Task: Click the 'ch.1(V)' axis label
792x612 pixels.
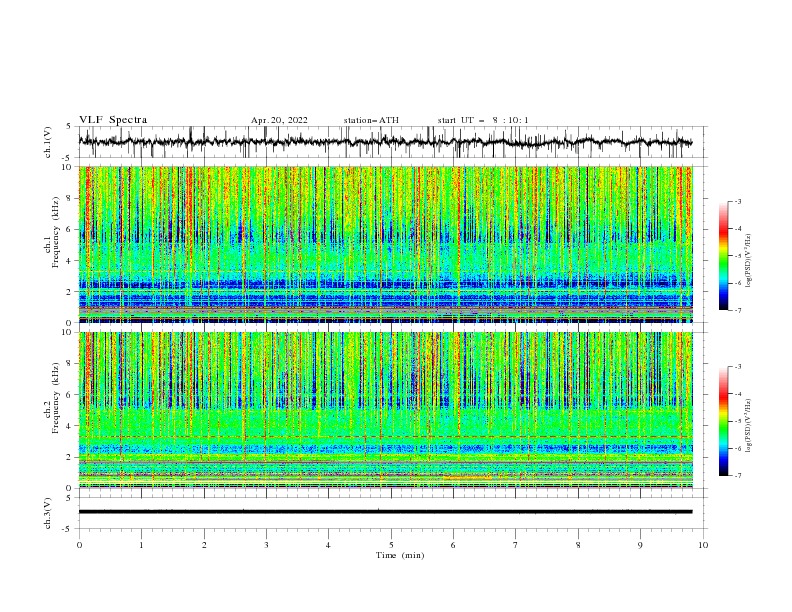Action: tap(48, 142)
